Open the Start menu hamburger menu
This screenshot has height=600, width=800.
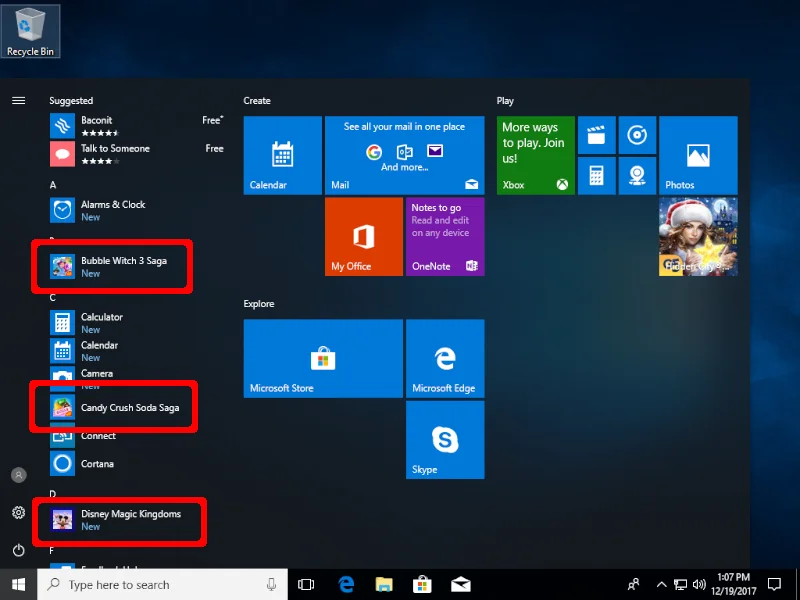(x=18, y=100)
